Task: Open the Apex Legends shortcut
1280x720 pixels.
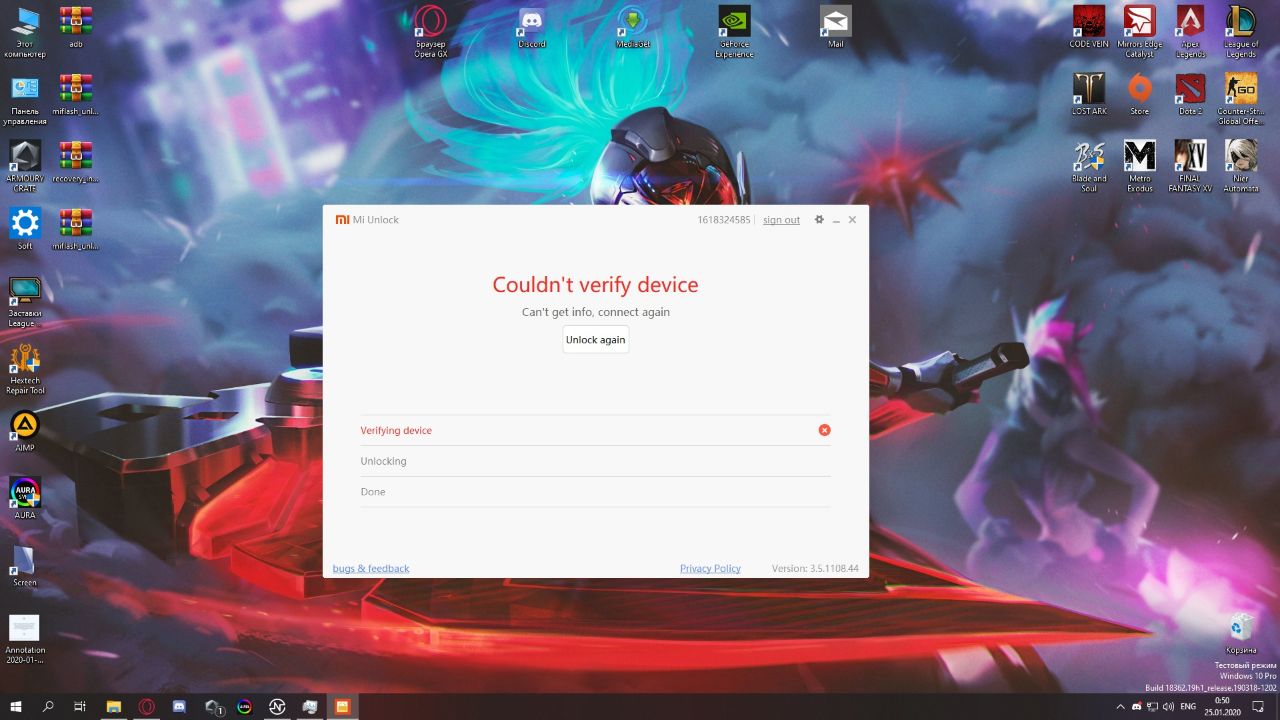Action: tap(1190, 32)
